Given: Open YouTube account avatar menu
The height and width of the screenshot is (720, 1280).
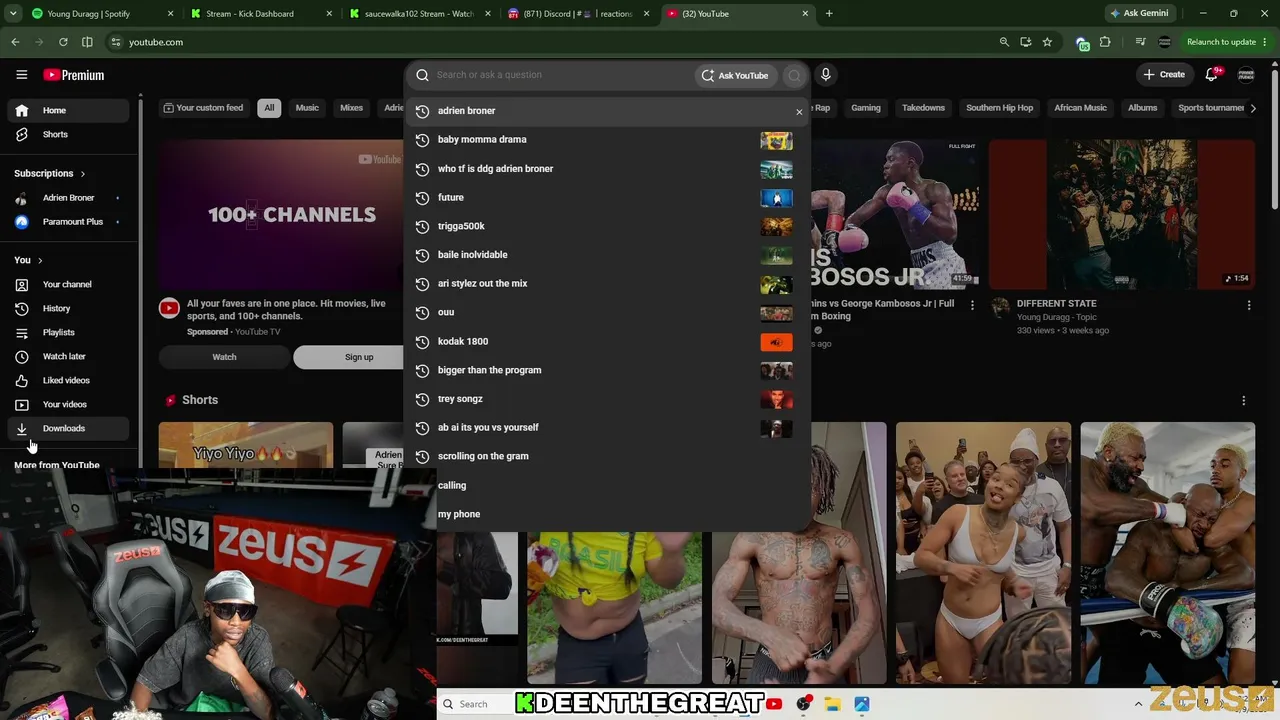Looking at the screenshot, I should 1246,75.
